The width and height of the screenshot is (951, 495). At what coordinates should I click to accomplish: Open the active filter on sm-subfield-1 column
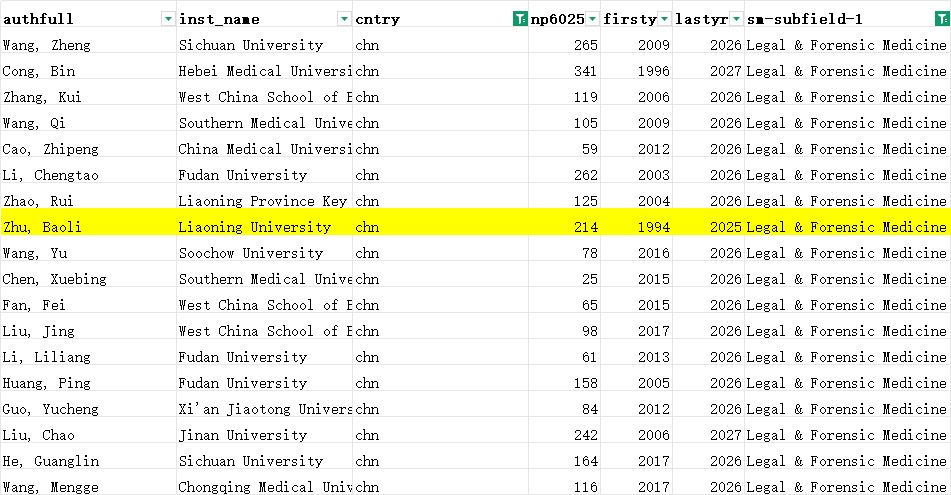[x=942, y=19]
